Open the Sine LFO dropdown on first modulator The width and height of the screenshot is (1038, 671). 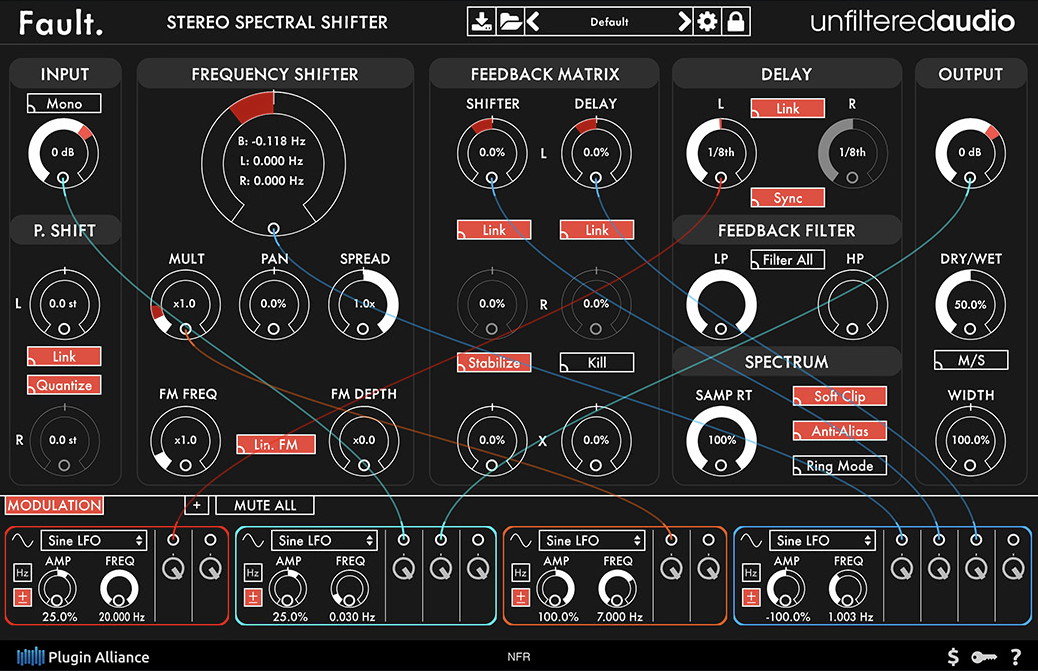click(x=94, y=540)
